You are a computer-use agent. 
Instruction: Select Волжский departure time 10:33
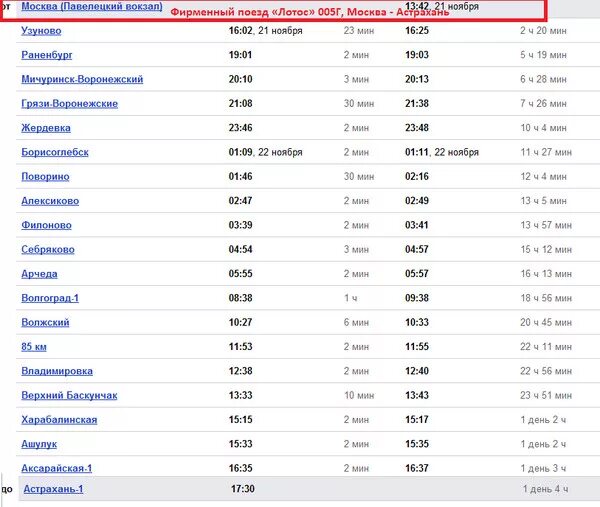(417, 323)
